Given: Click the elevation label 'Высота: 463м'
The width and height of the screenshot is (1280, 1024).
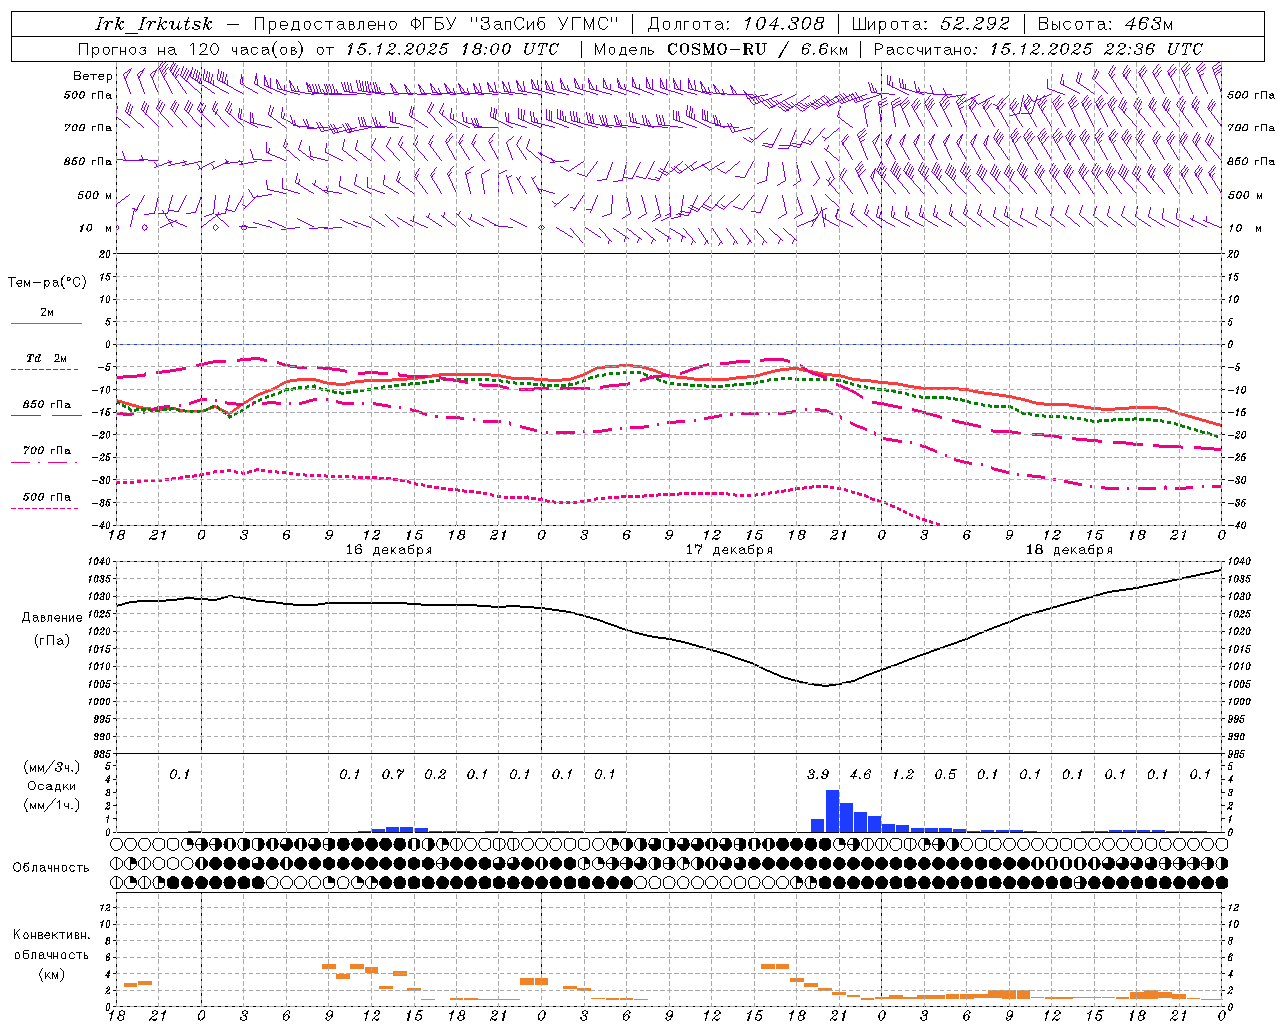Looking at the screenshot, I should pyautogui.click(x=1105, y=24).
